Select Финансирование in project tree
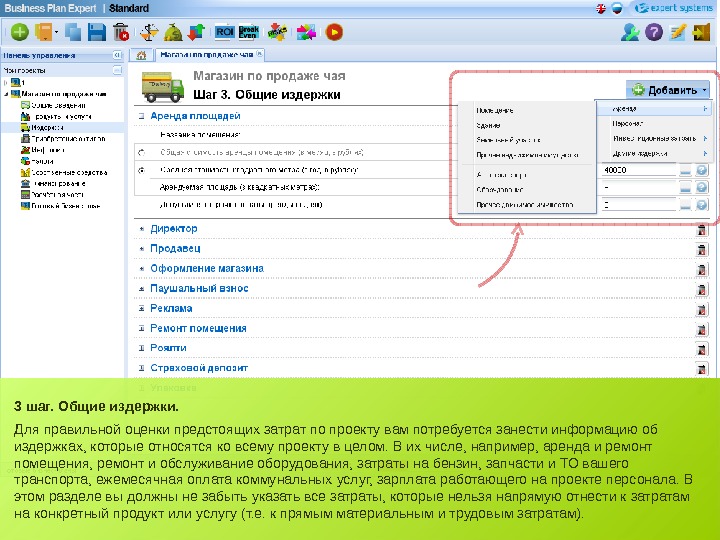720x540 pixels. pos(59,184)
